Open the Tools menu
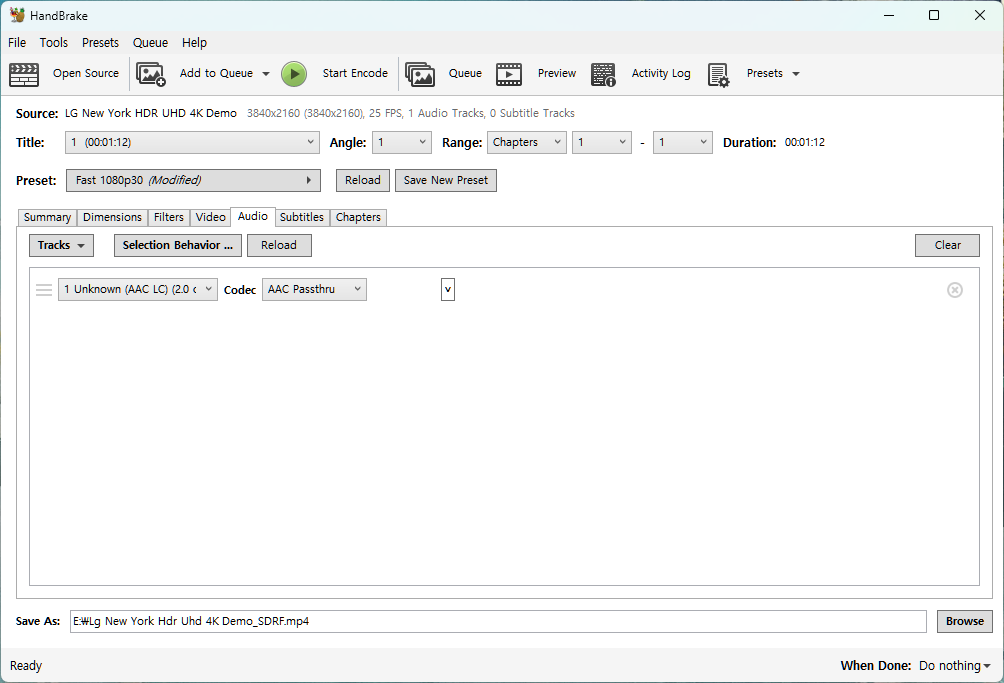This screenshot has height=683, width=1004. click(x=54, y=43)
